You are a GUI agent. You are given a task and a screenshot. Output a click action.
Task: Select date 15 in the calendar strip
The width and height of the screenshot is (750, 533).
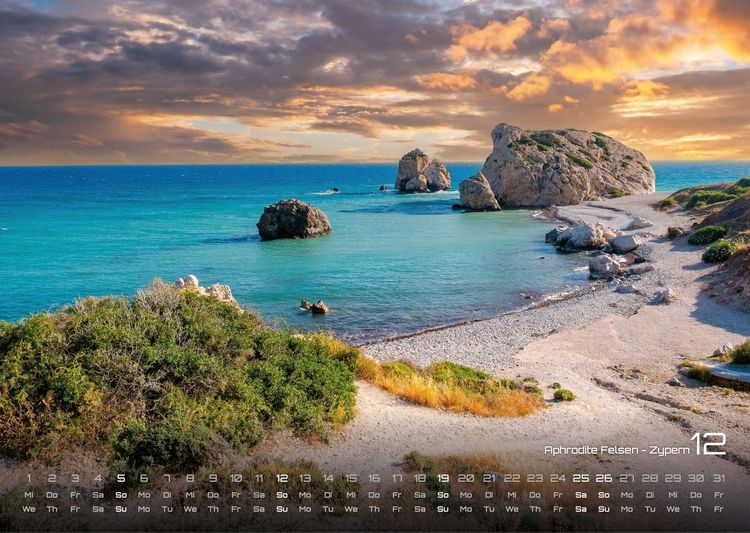[351, 478]
